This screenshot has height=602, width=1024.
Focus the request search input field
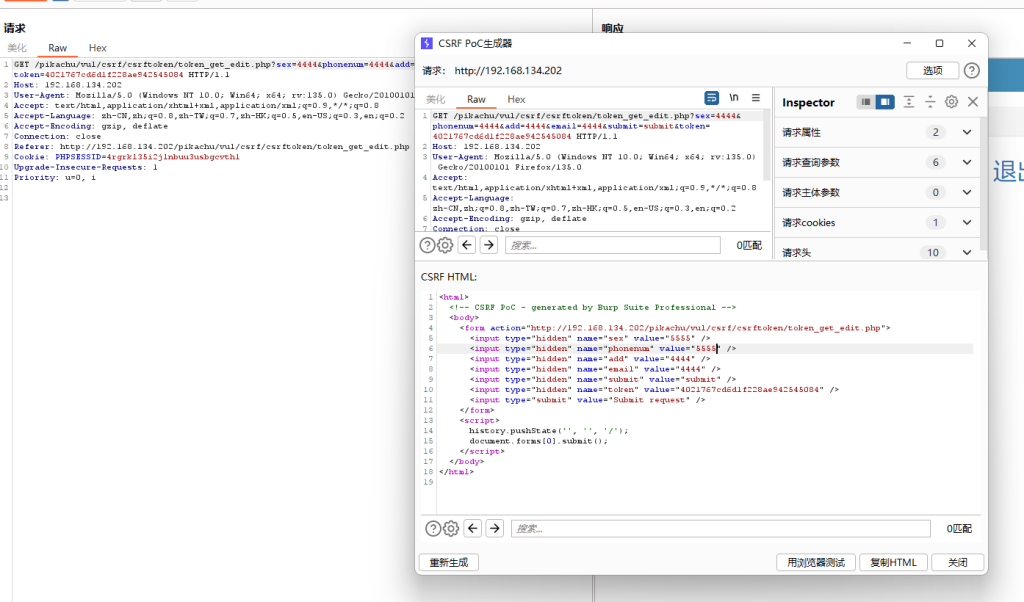pos(613,246)
